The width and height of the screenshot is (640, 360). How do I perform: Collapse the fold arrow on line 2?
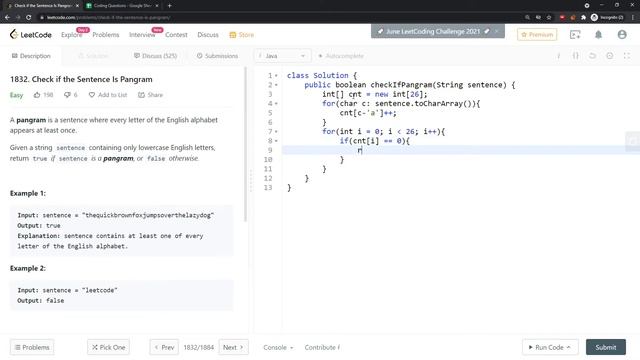(x=276, y=85)
